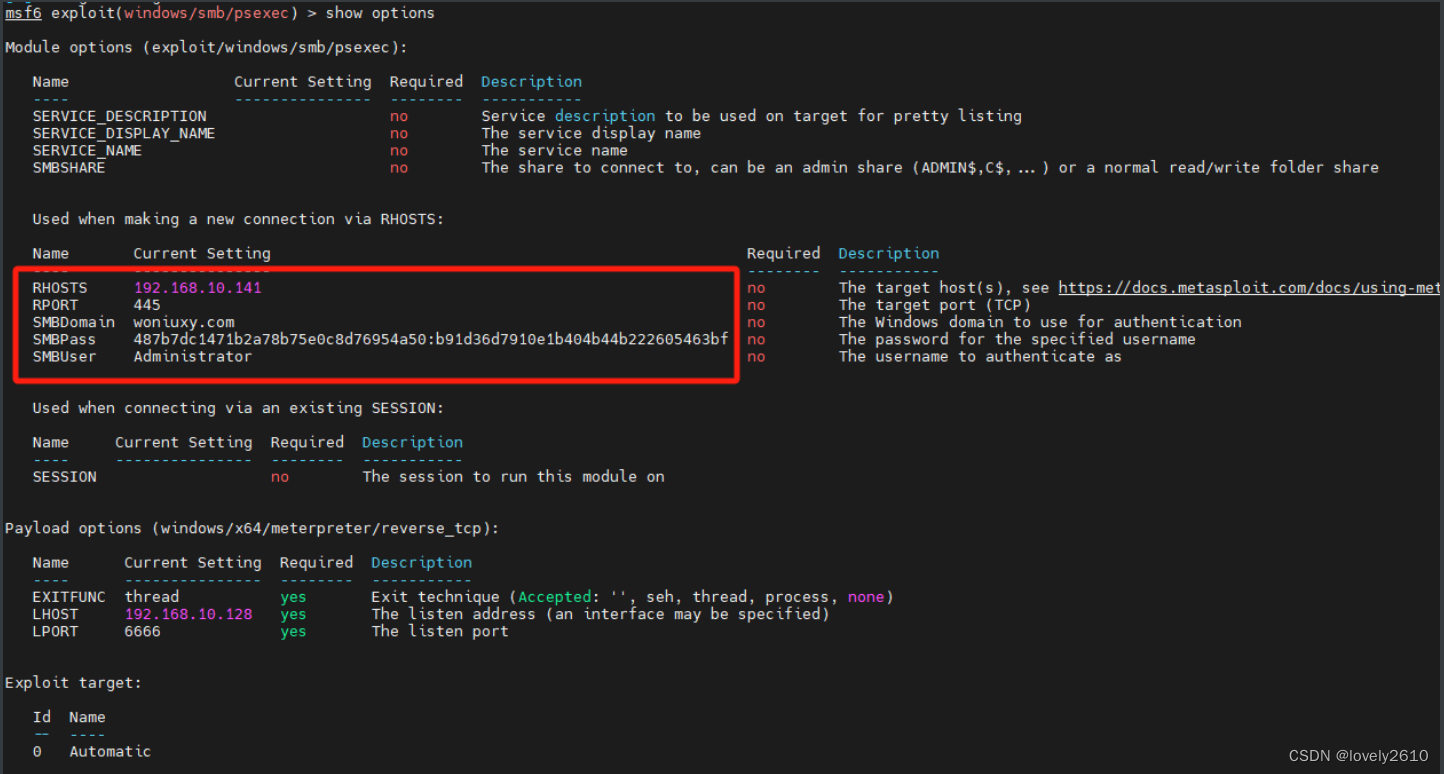The width and height of the screenshot is (1444, 774).
Task: Click the metasploit docs URL link
Action: [x=1251, y=288]
